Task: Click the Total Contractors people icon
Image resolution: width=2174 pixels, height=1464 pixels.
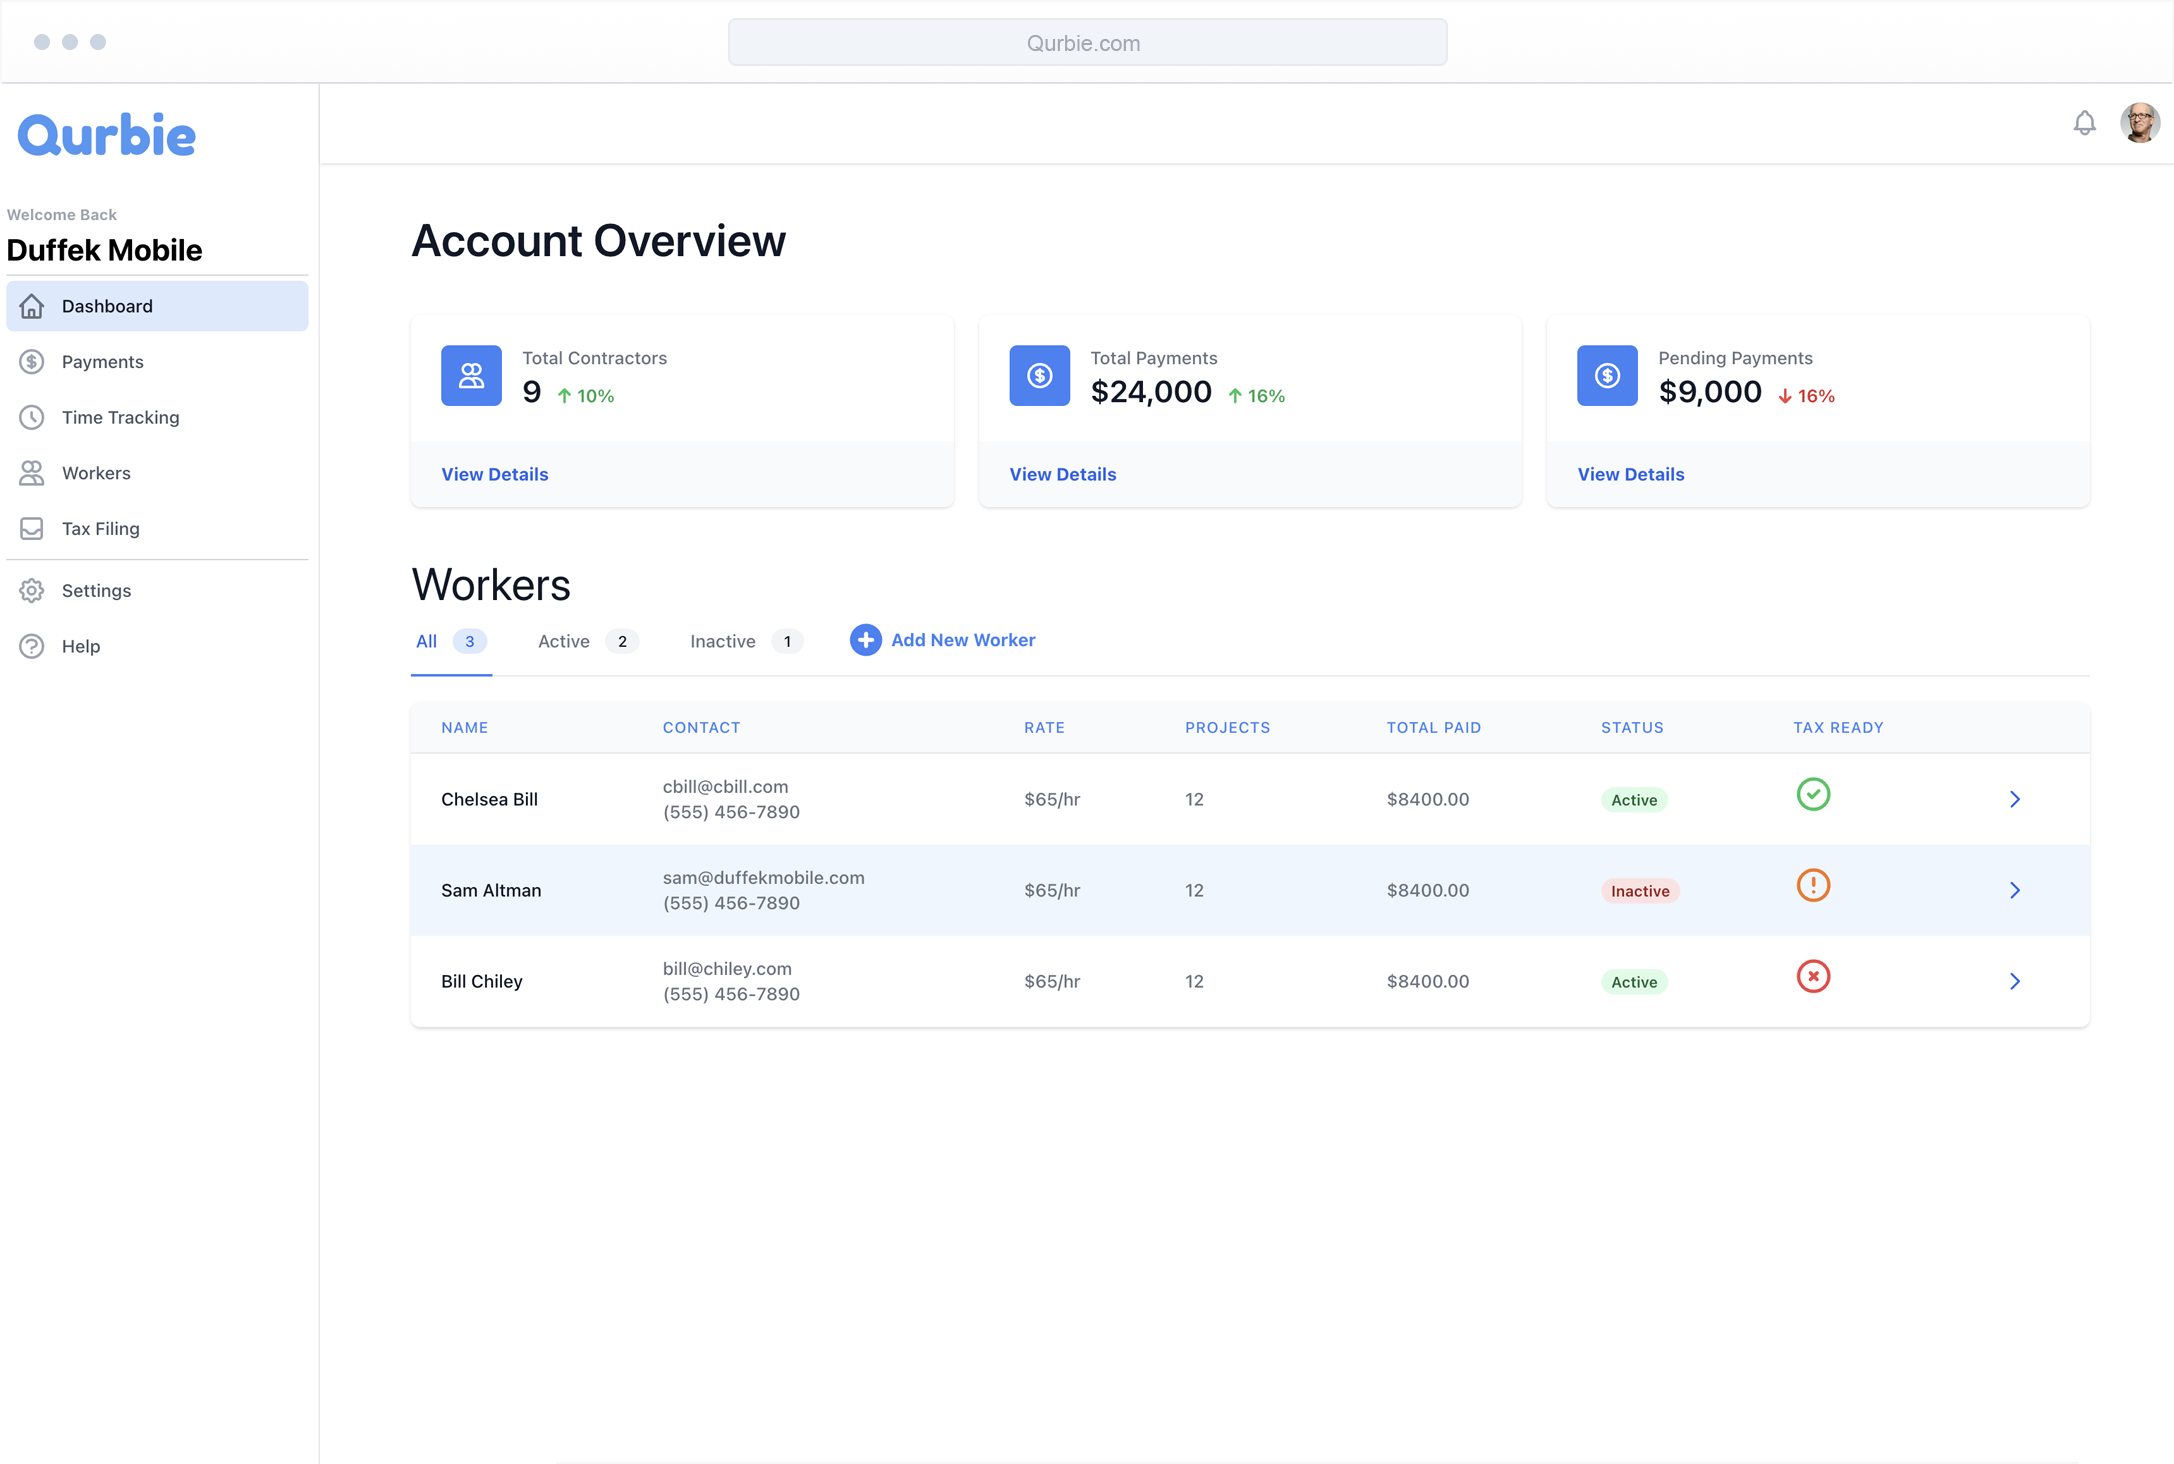Action: click(471, 375)
